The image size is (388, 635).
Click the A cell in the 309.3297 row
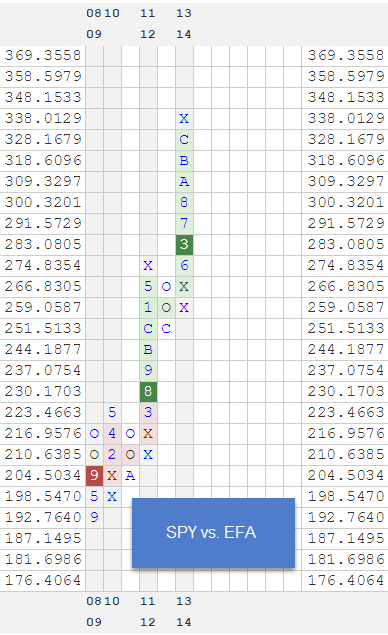(184, 181)
